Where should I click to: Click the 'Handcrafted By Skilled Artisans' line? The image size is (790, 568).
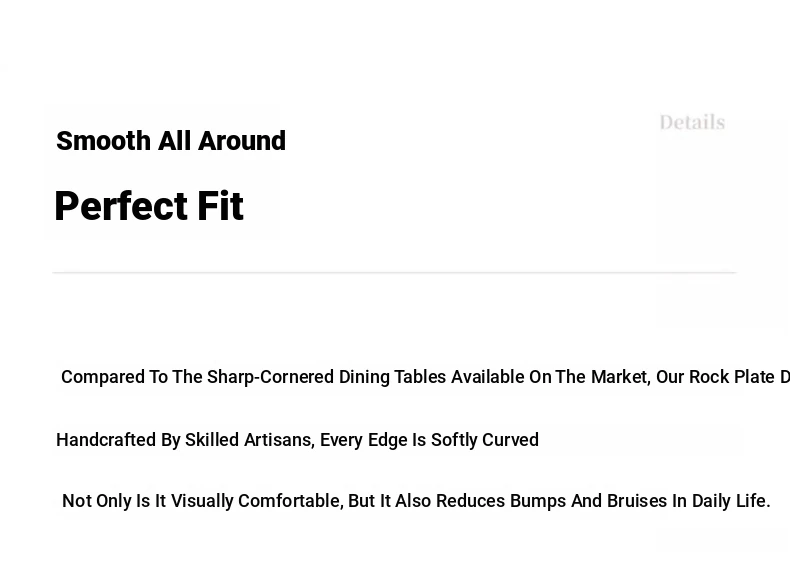click(297, 440)
